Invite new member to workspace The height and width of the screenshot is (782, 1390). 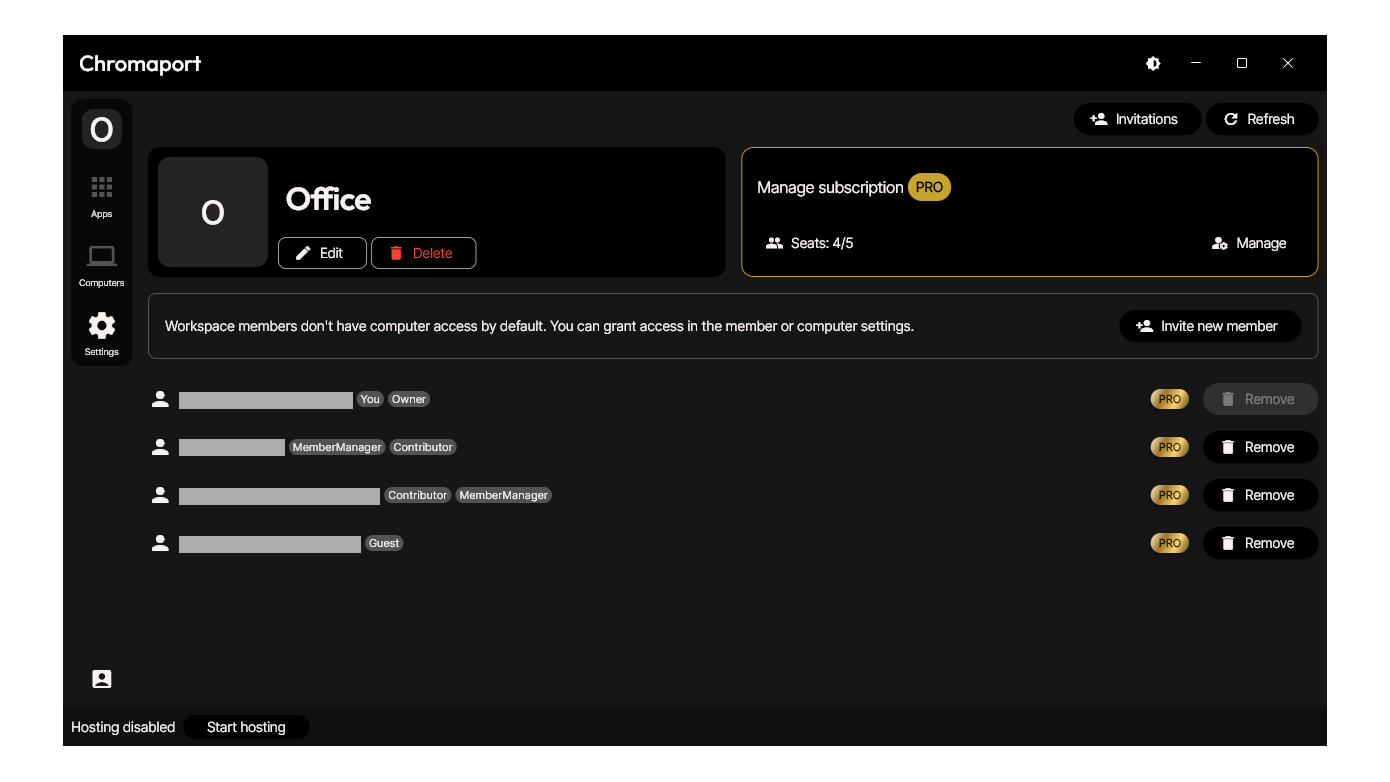1209,326
